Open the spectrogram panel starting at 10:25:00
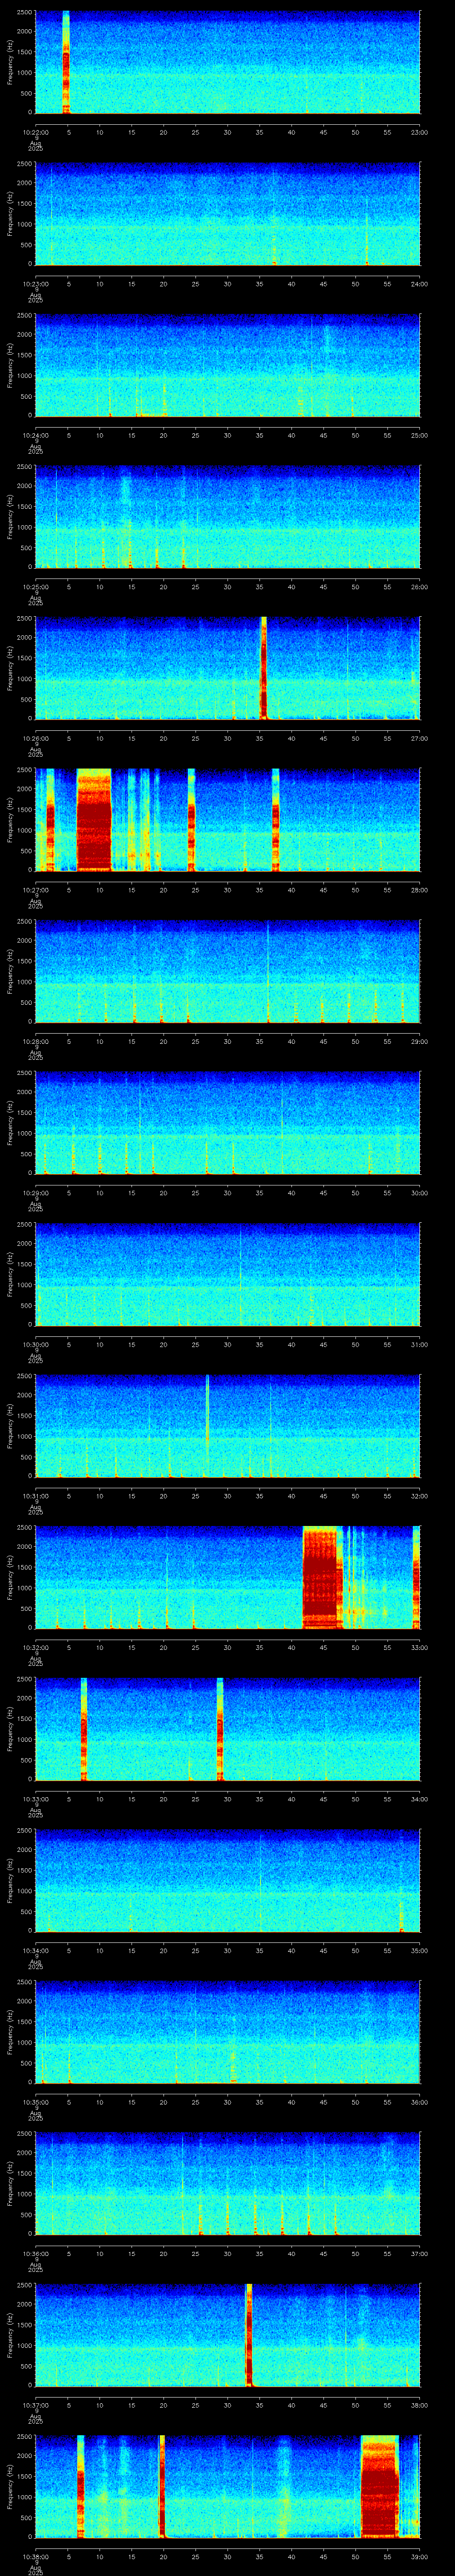The height and width of the screenshot is (2576, 455). tap(227, 517)
